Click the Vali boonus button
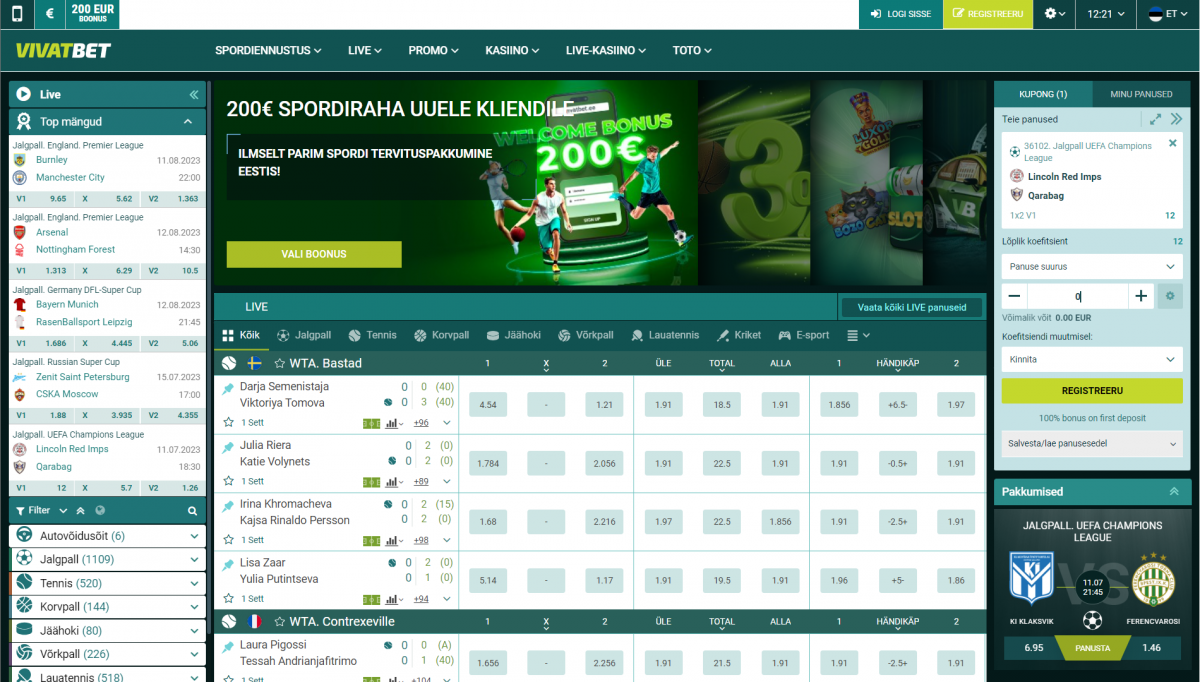The image size is (1200, 682). (x=313, y=255)
